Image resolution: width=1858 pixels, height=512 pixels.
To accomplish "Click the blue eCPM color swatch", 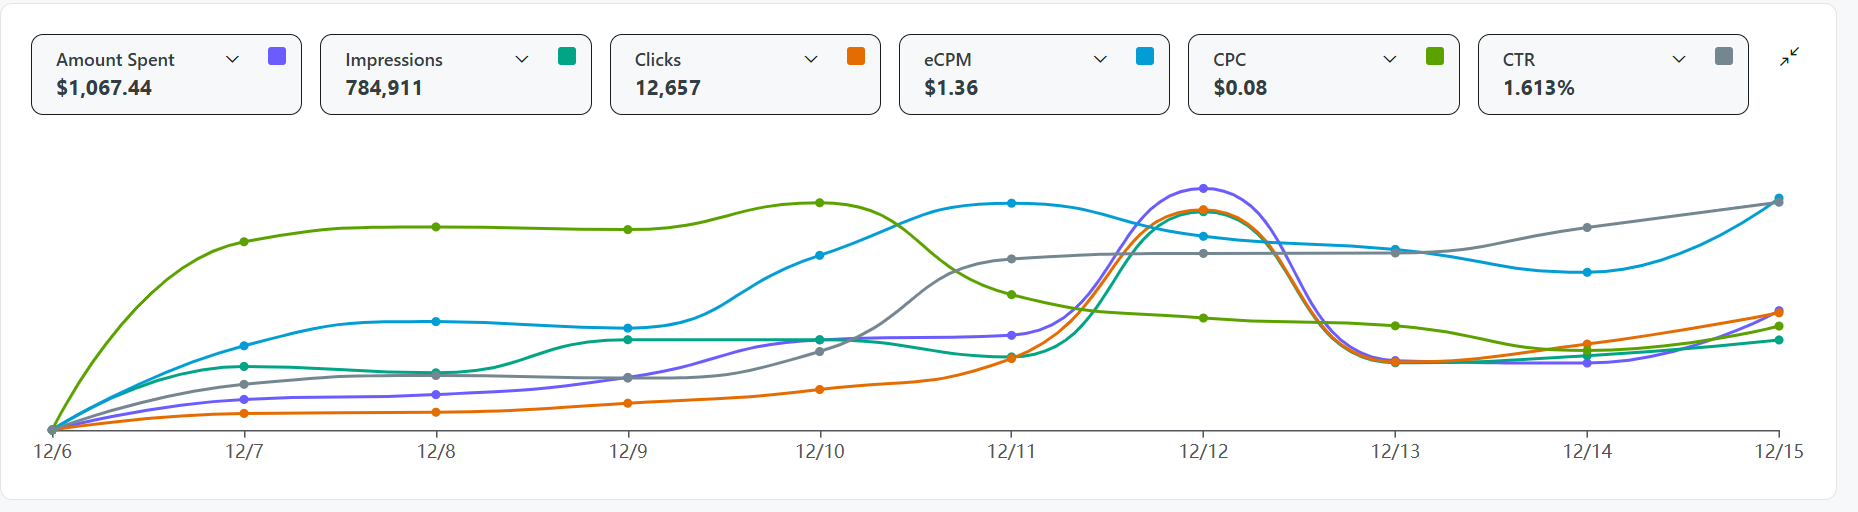I will [1145, 56].
